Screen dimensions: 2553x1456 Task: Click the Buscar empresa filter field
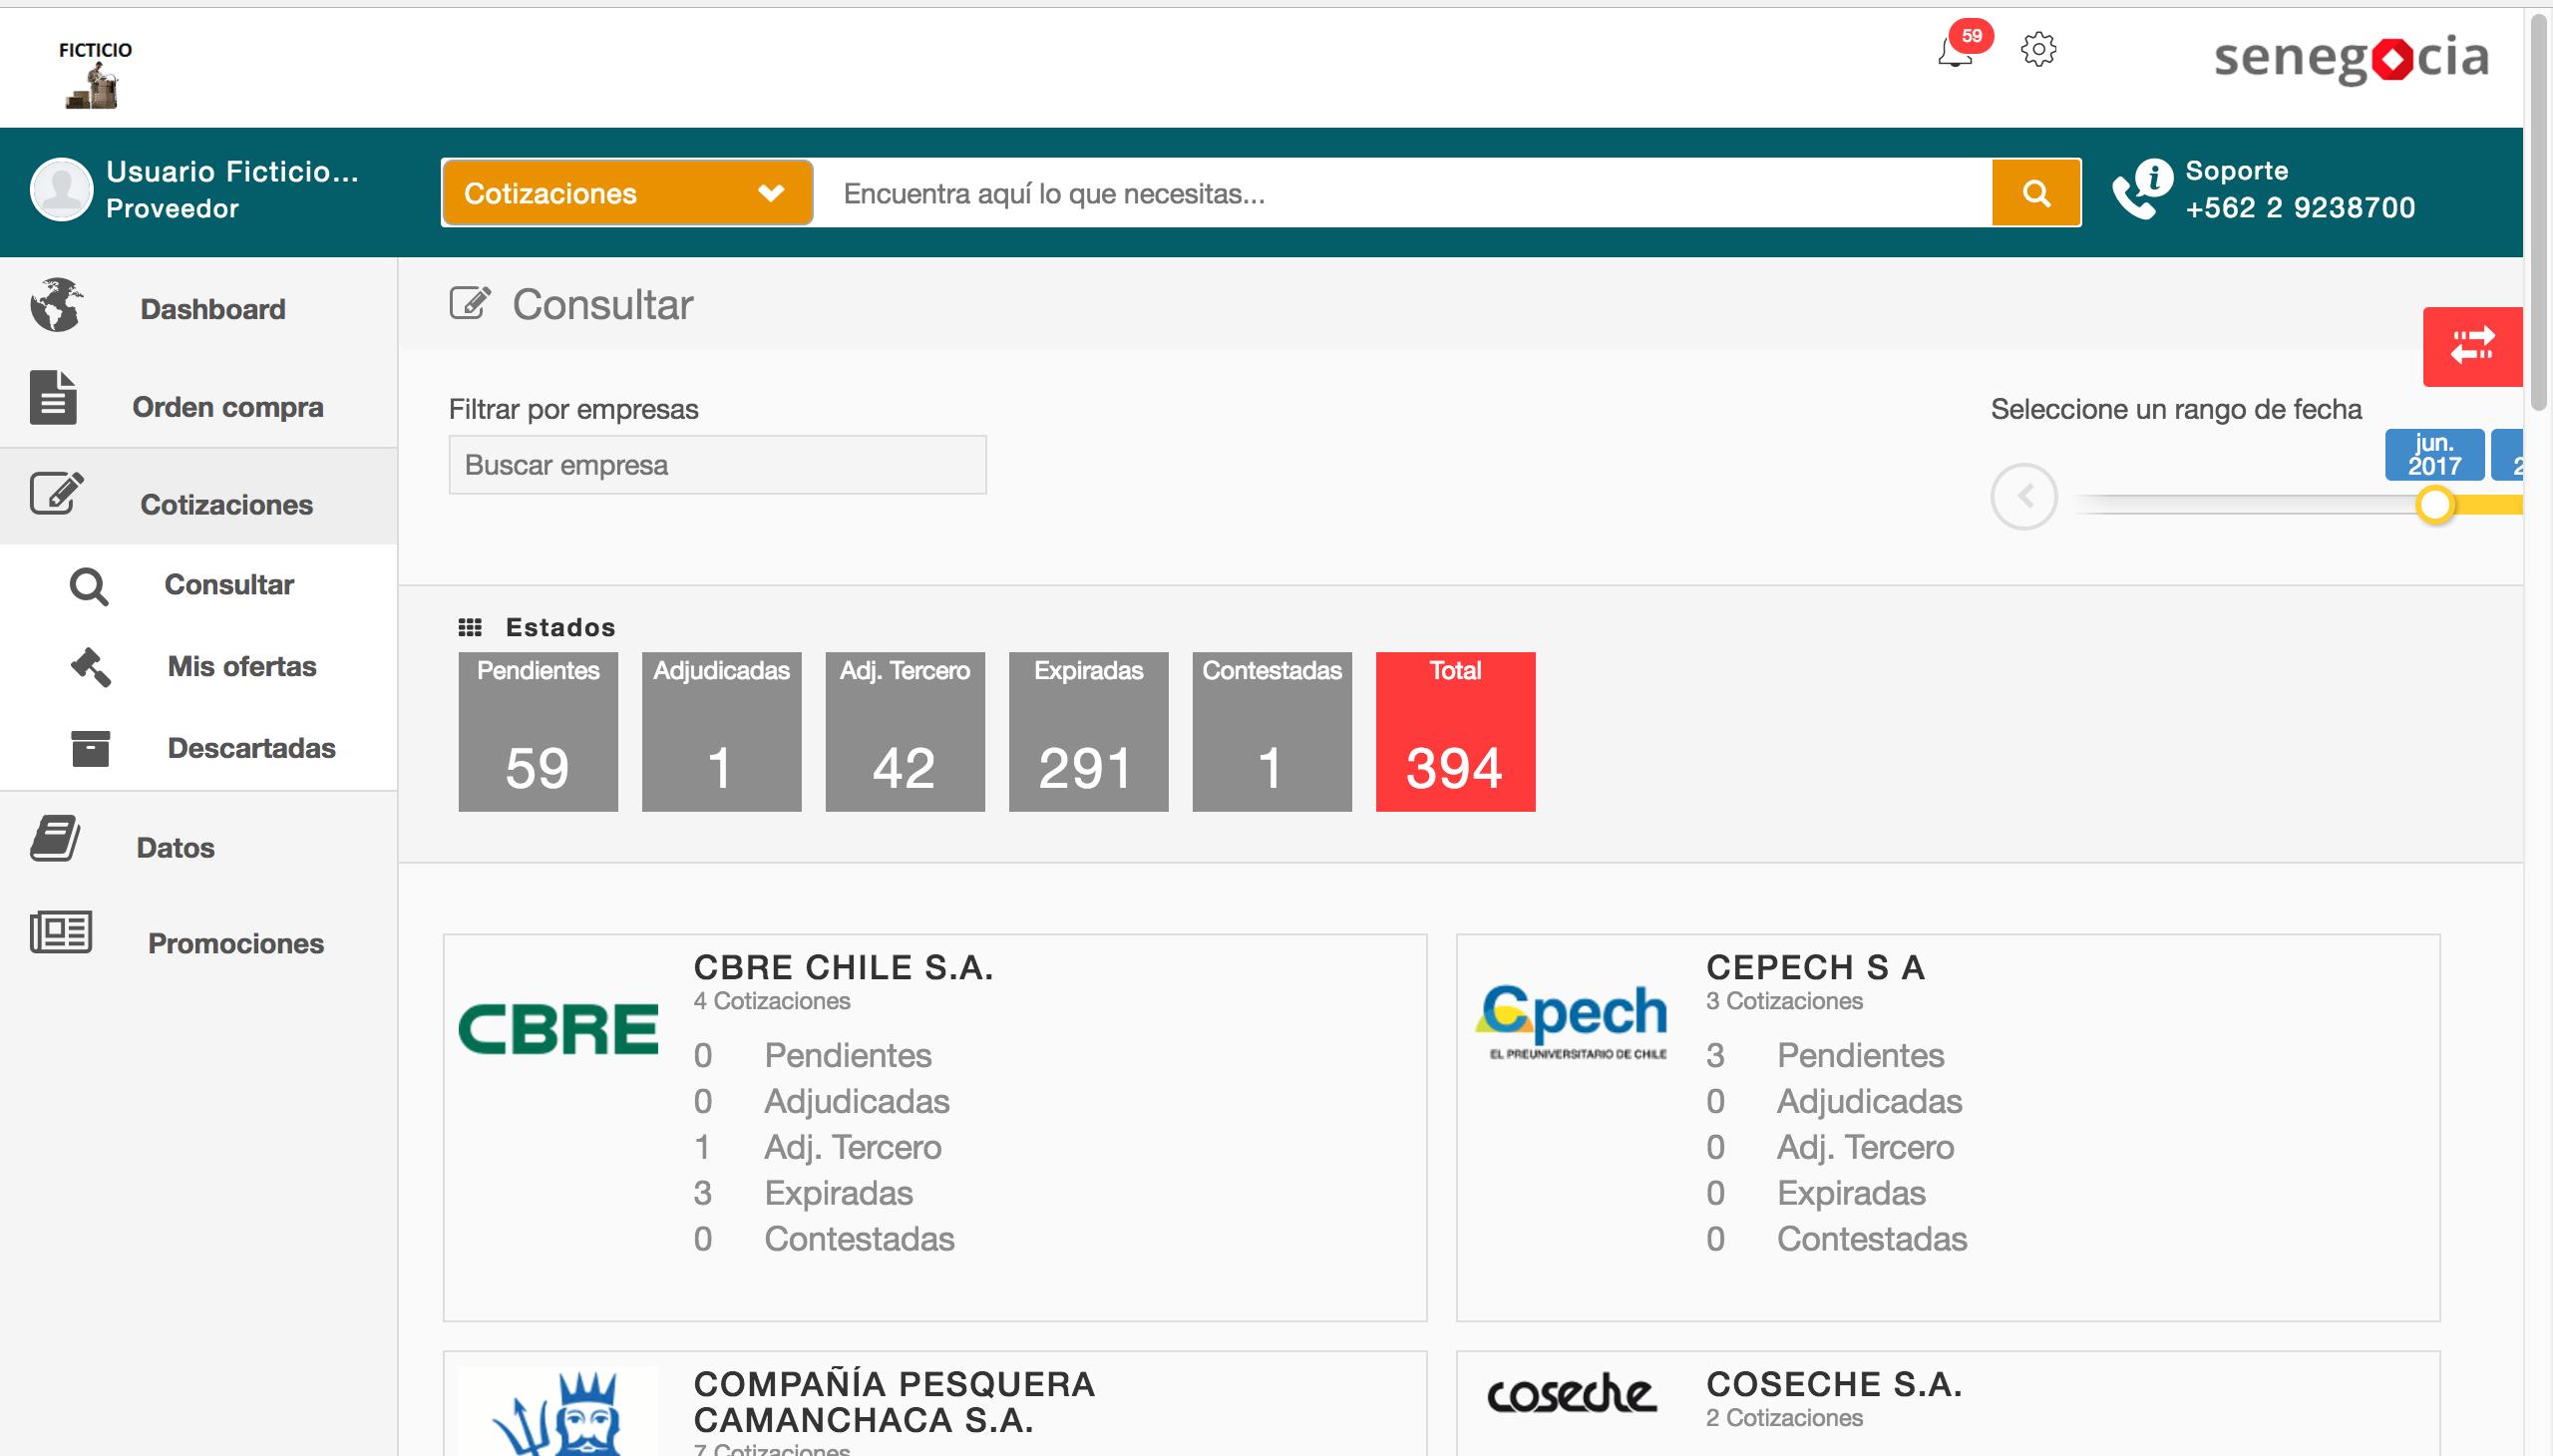(x=717, y=465)
